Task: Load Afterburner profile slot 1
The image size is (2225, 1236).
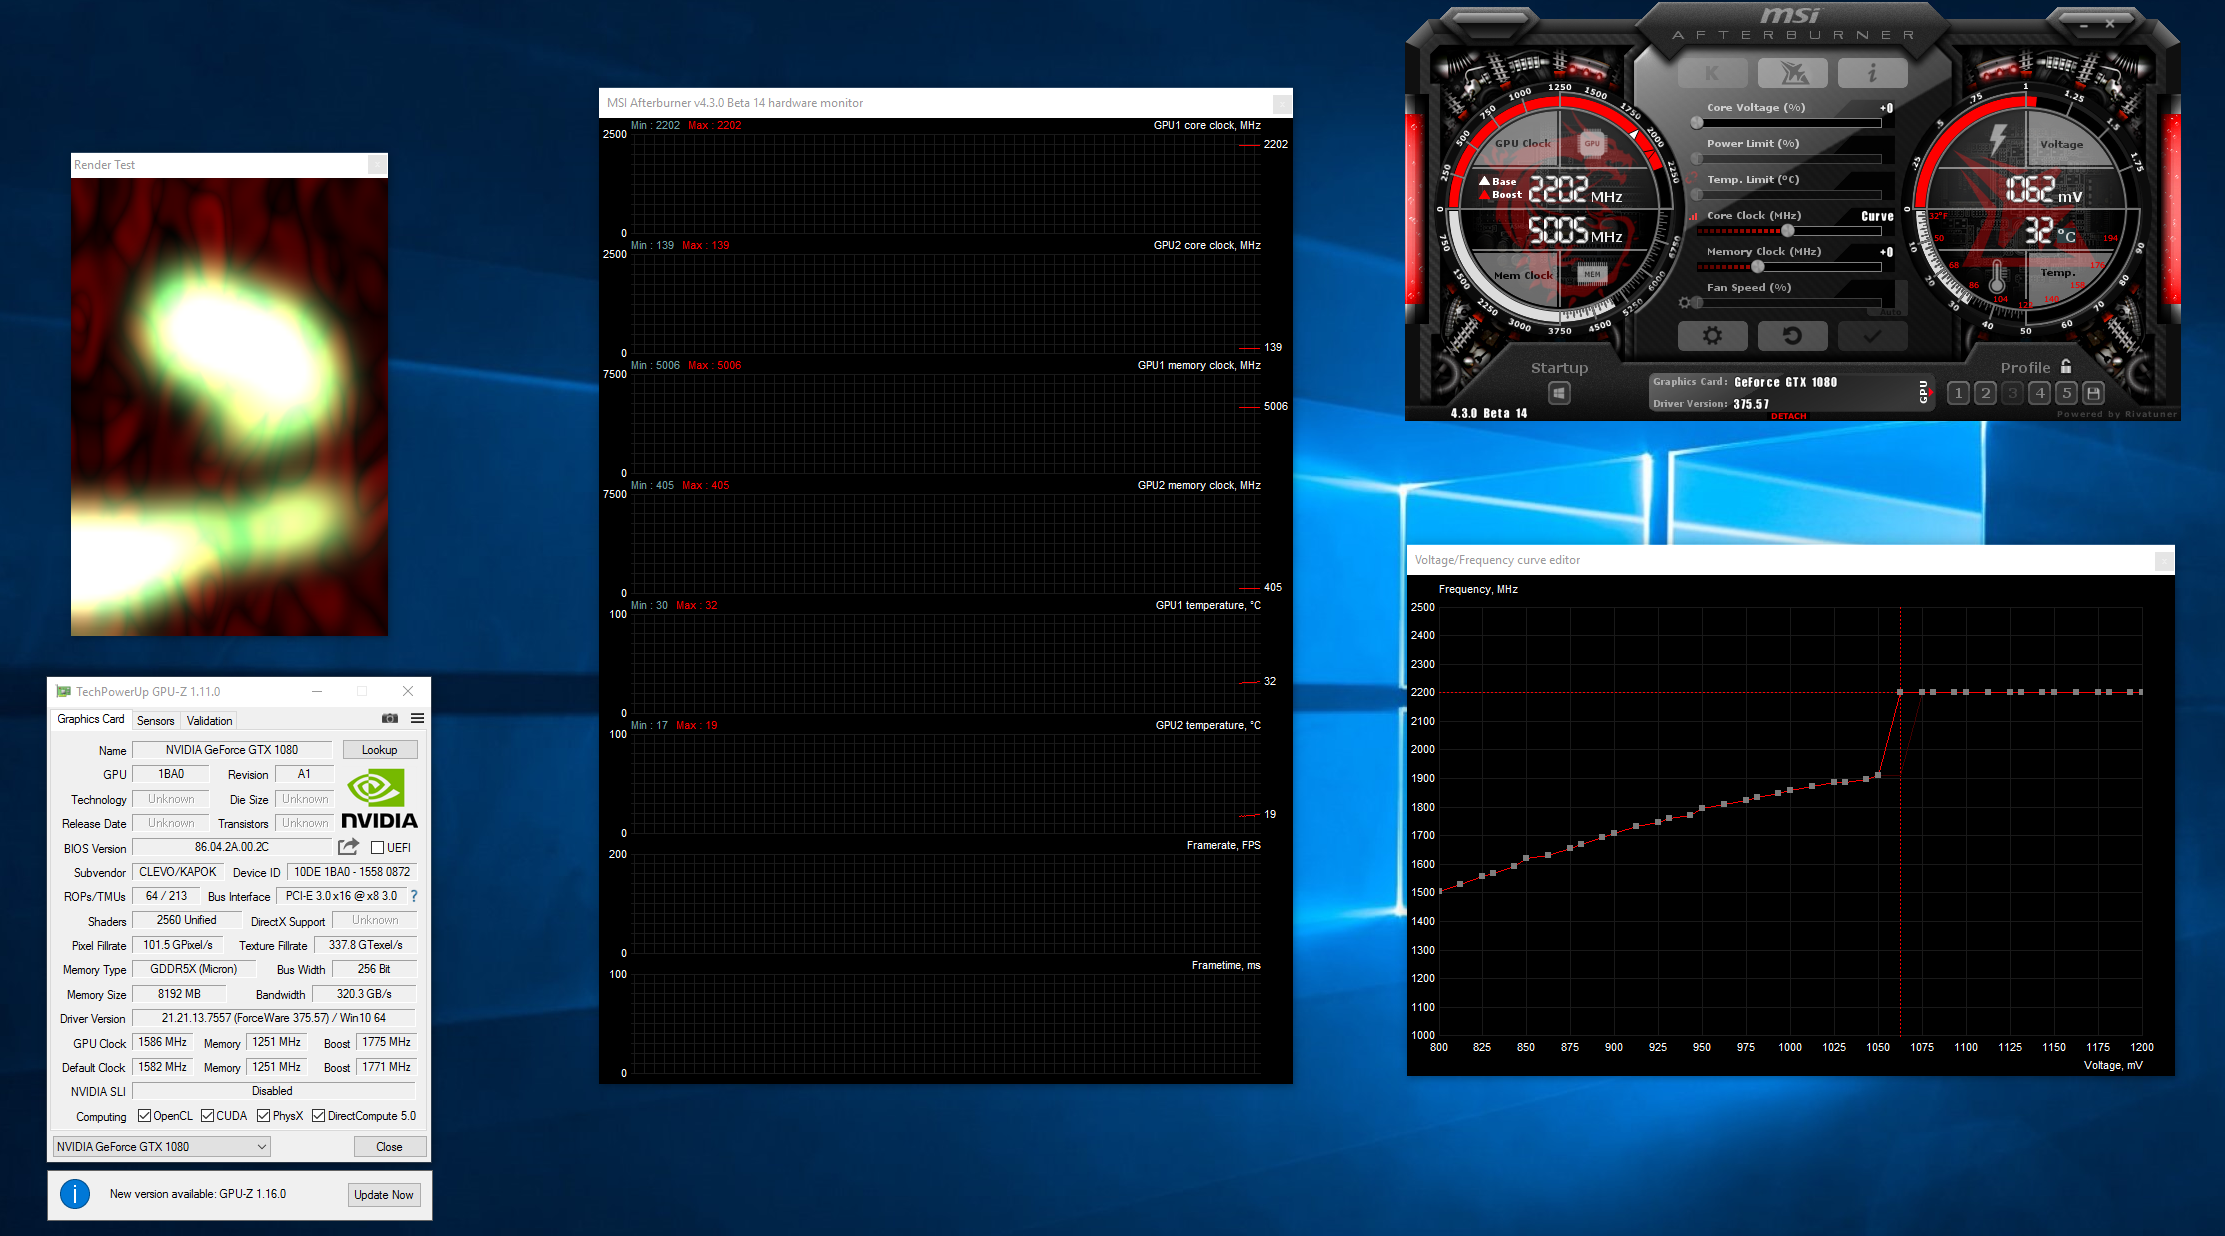Action: pos(1958,393)
